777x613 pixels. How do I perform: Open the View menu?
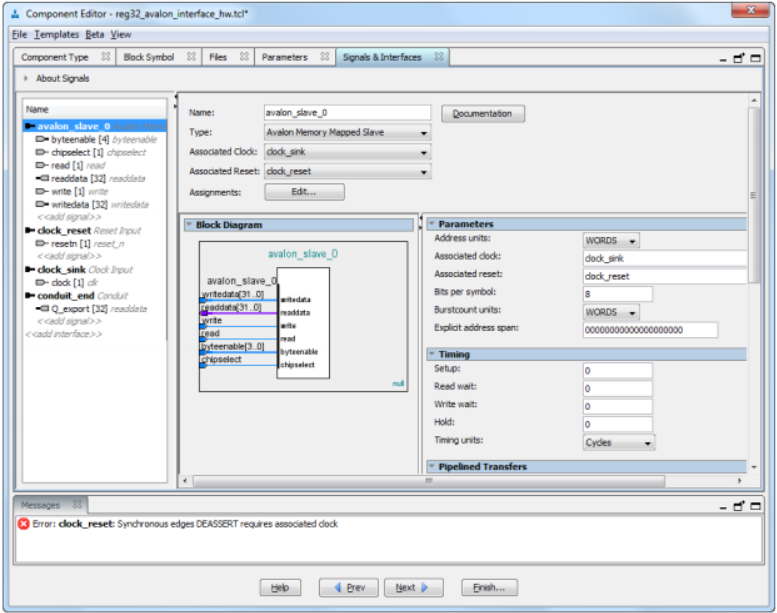point(120,34)
